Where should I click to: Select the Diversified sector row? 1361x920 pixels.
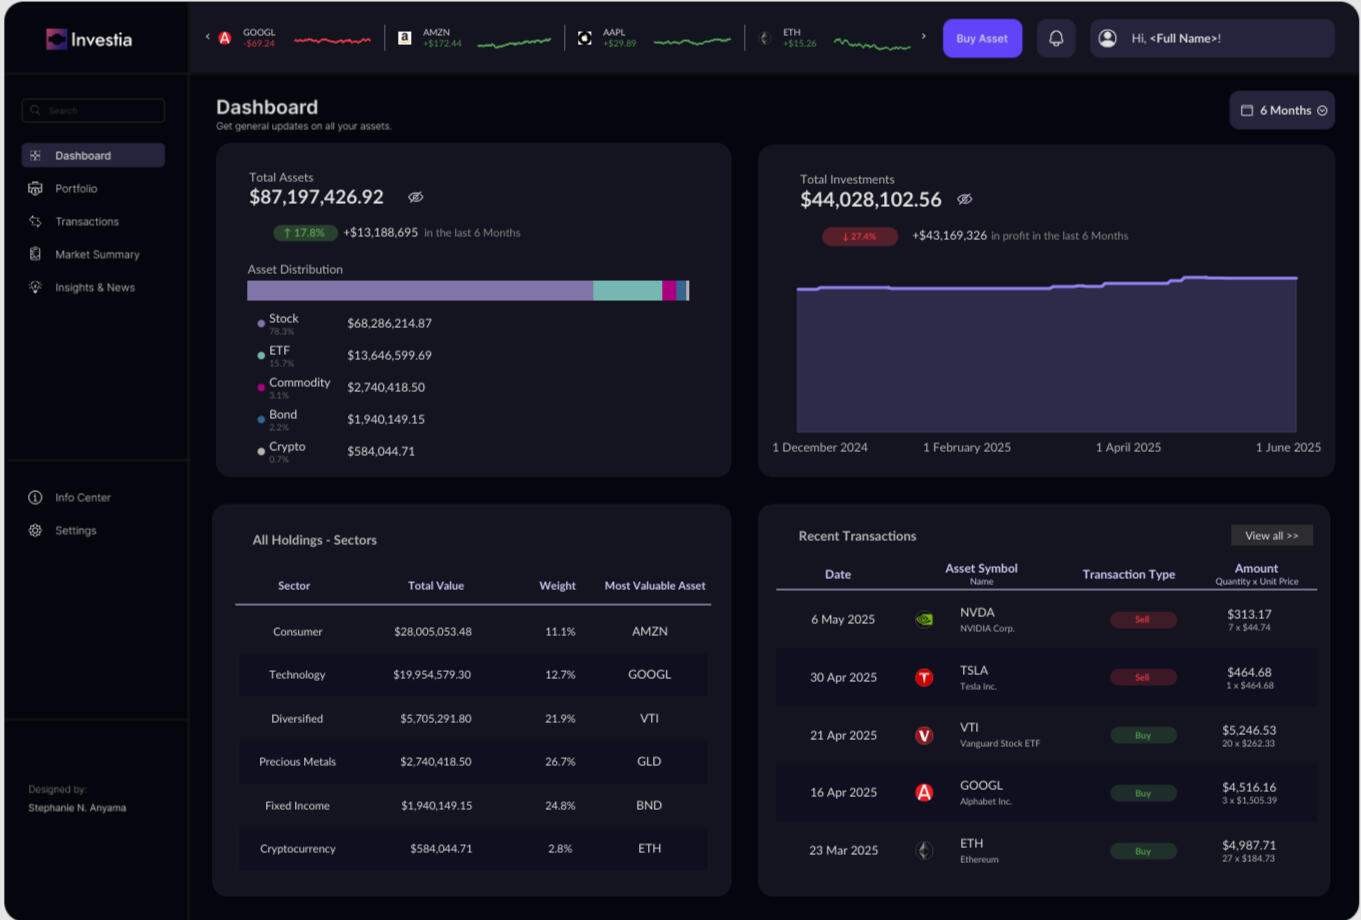[472, 718]
